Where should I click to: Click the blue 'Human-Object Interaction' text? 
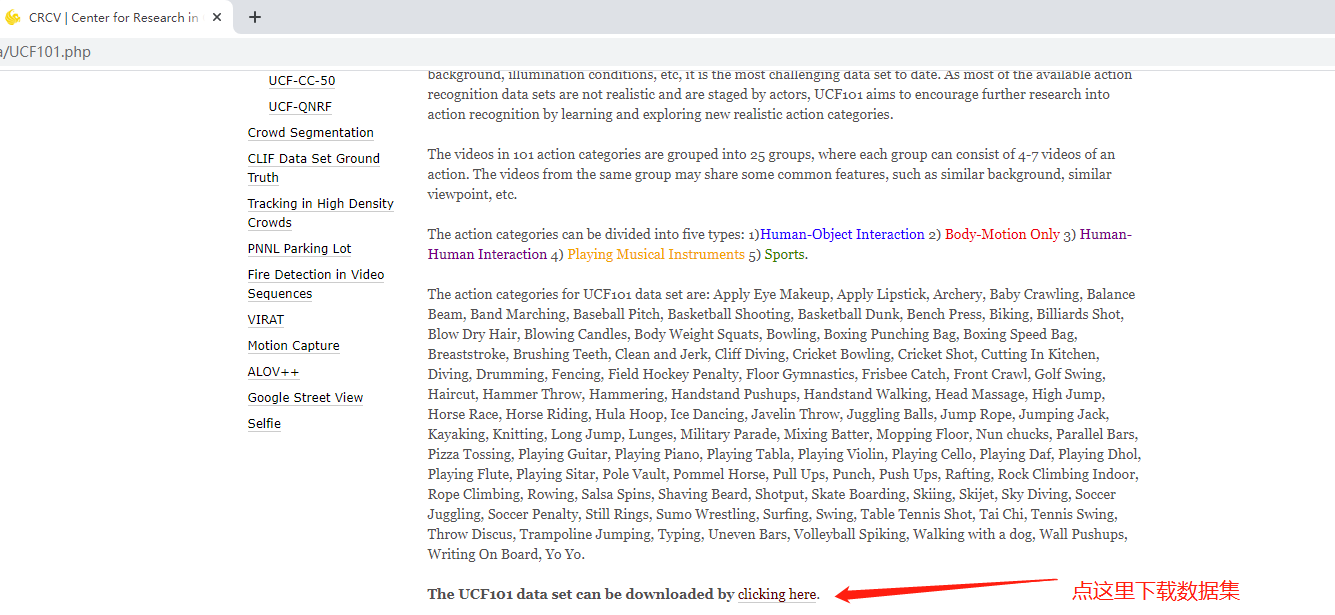[842, 234]
